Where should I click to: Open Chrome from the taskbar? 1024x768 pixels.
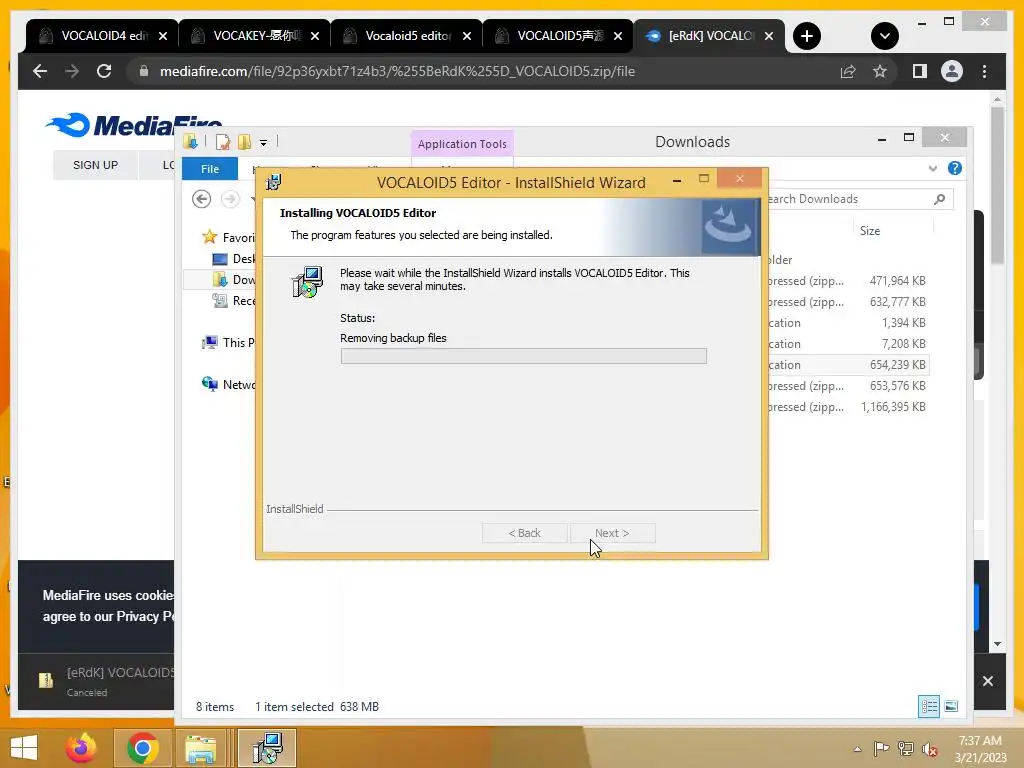pos(142,748)
